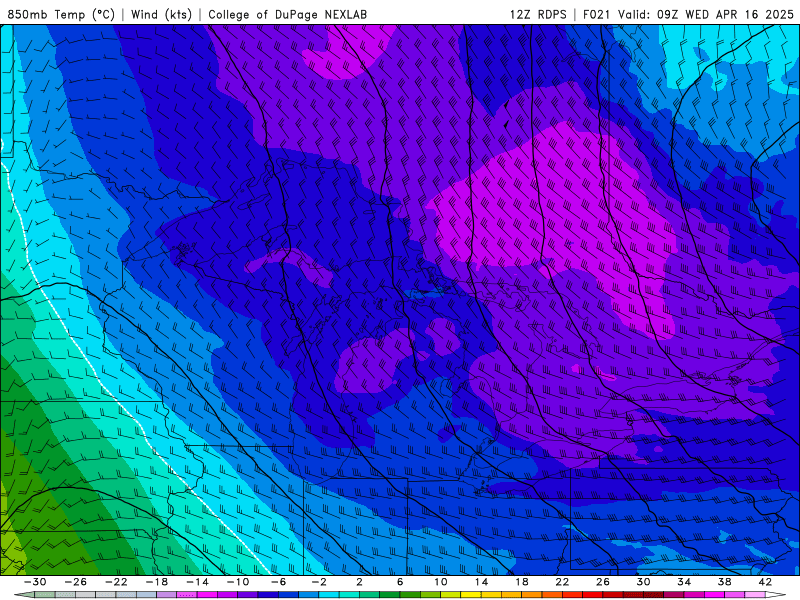Select the 38 scale value
The width and height of the screenshot is (800, 600).
click(x=724, y=582)
